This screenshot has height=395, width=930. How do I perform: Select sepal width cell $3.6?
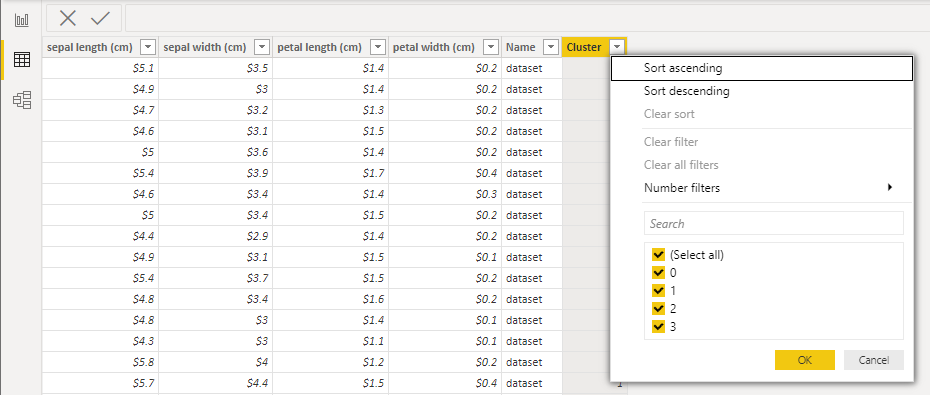click(x=216, y=152)
